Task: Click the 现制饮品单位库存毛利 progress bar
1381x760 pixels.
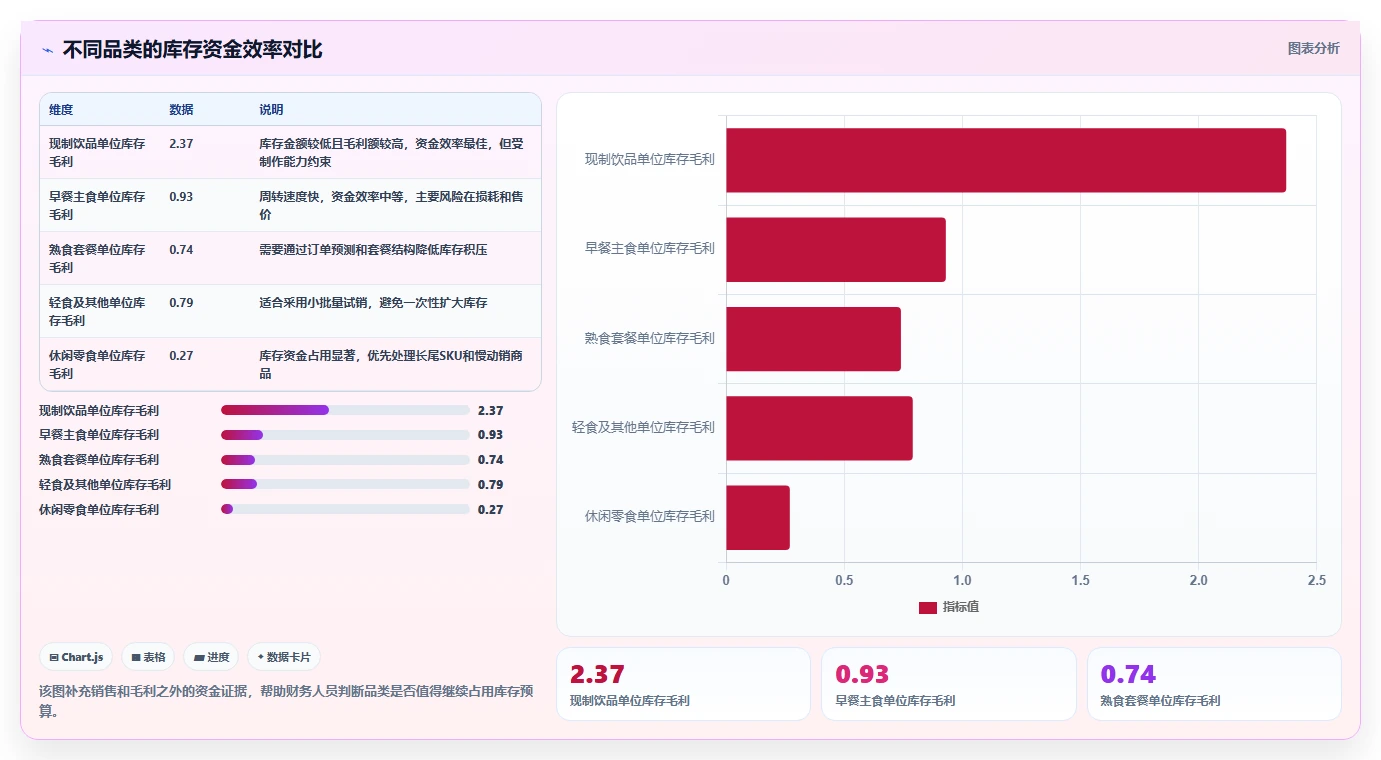Action: coord(345,410)
